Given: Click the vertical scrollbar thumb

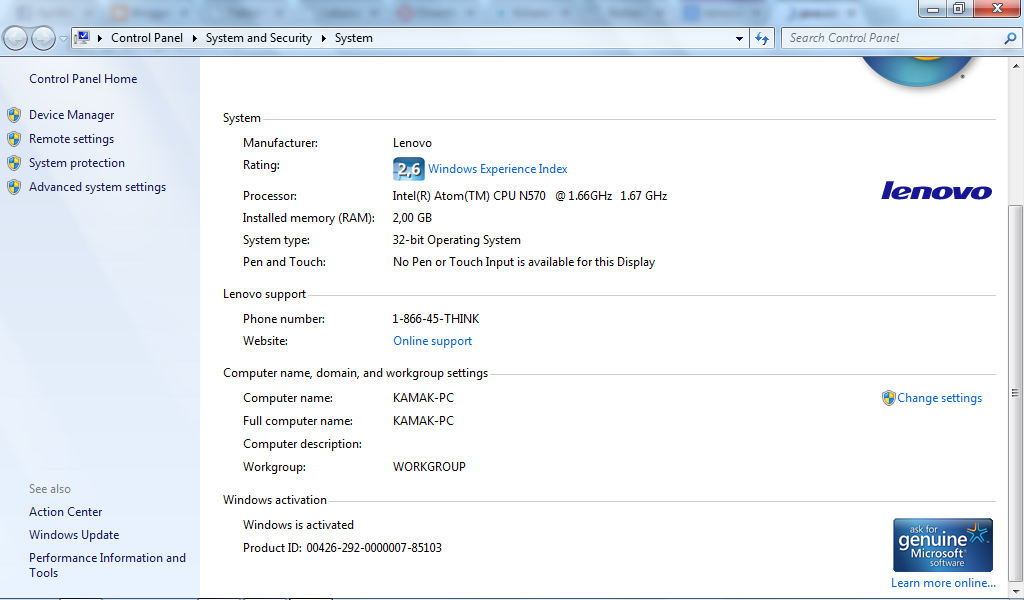Looking at the screenshot, I should coord(1016,392).
